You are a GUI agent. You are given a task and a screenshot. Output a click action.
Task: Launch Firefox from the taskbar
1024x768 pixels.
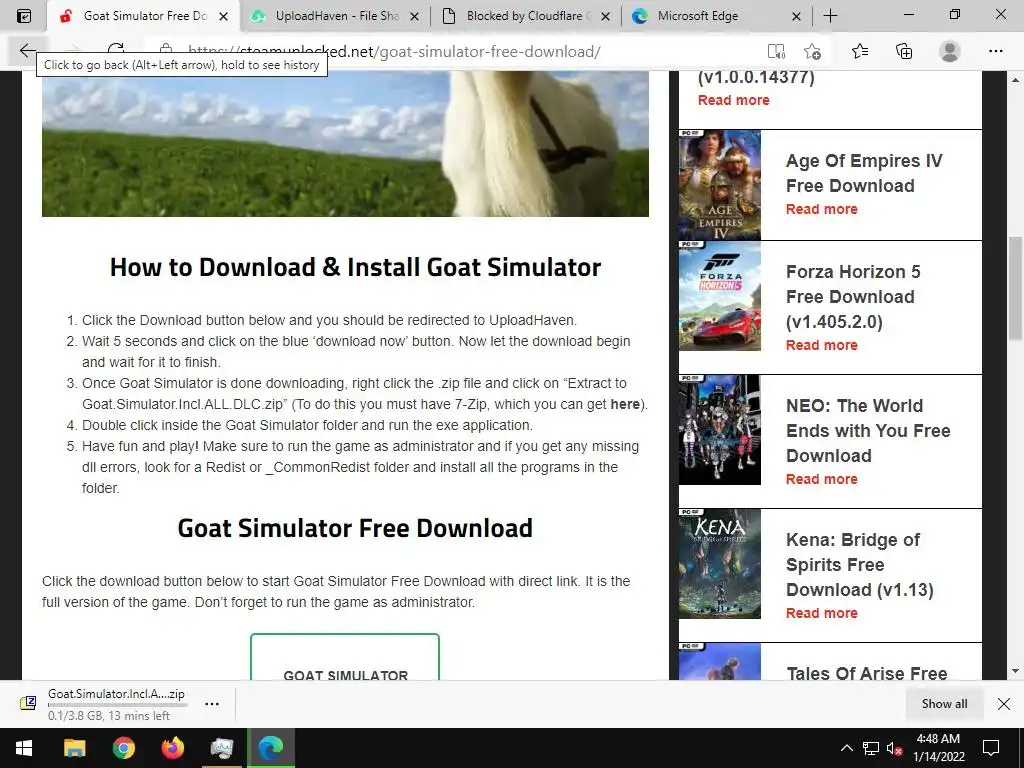(x=172, y=748)
